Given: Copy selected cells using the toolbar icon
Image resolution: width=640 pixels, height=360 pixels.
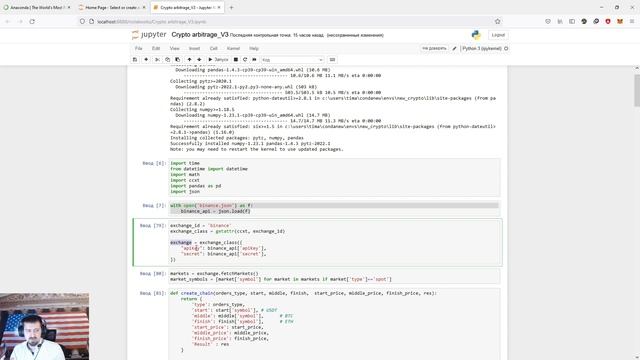Looking at the screenshot, I should point(167,60).
